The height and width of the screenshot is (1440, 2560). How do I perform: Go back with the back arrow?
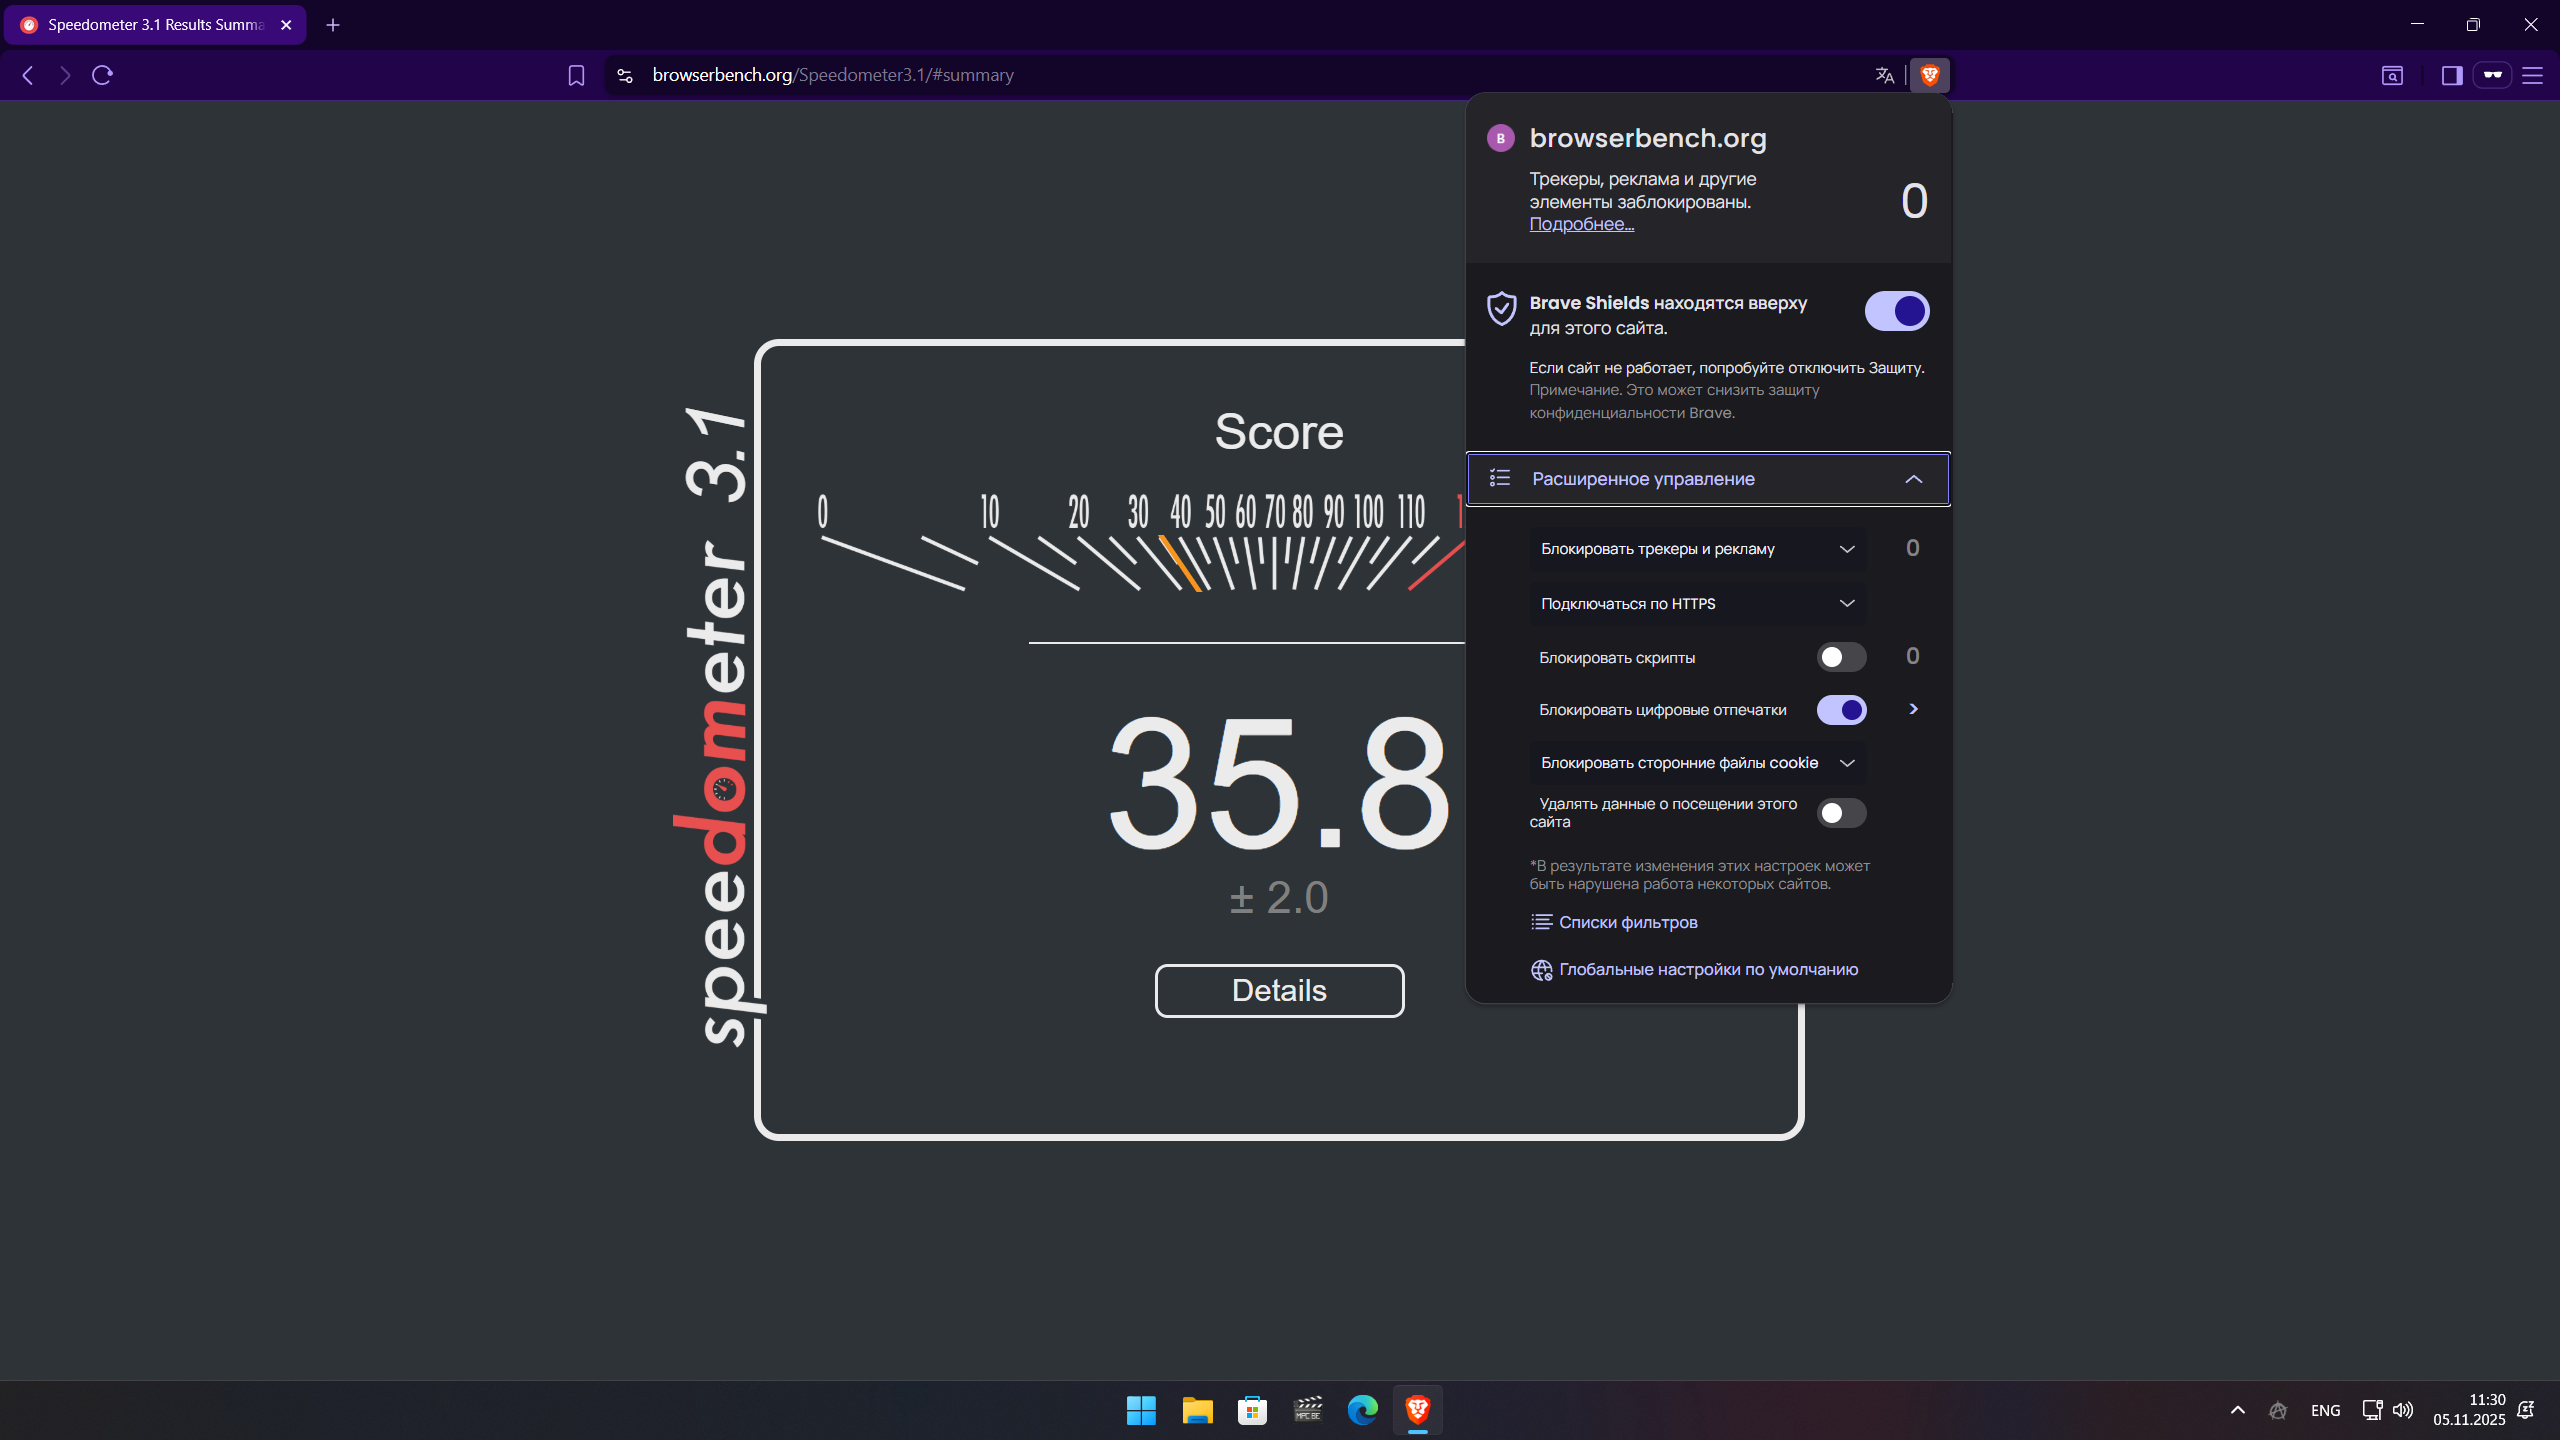click(28, 75)
